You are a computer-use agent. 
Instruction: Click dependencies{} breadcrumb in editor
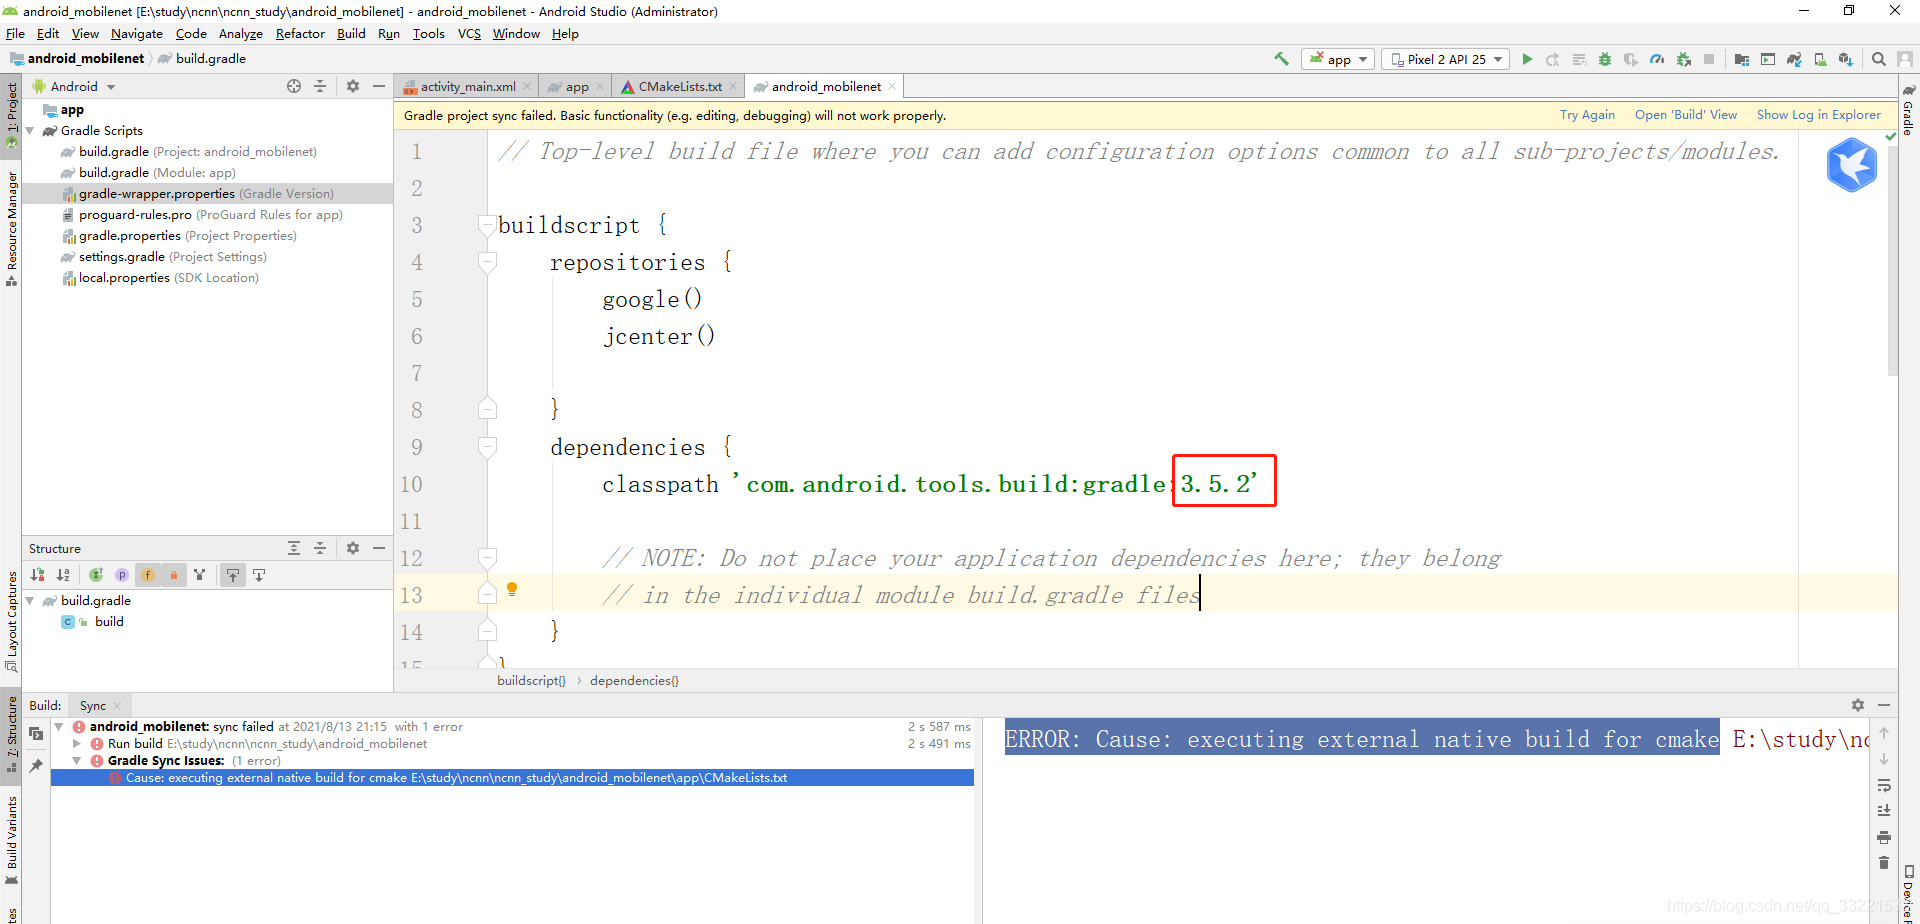pyautogui.click(x=634, y=681)
